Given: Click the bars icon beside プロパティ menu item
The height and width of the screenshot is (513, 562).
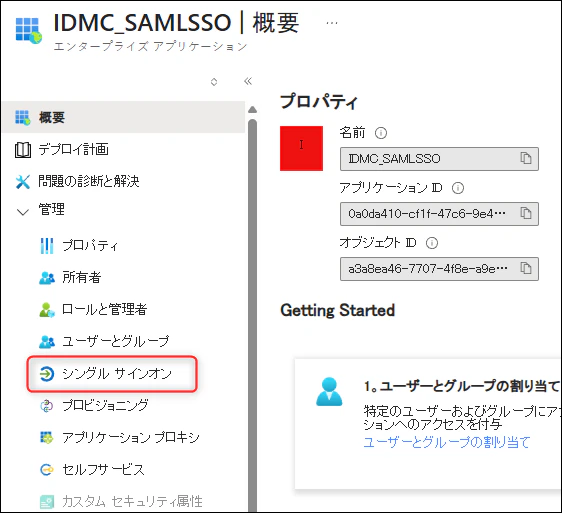Looking at the screenshot, I should pos(47,246).
